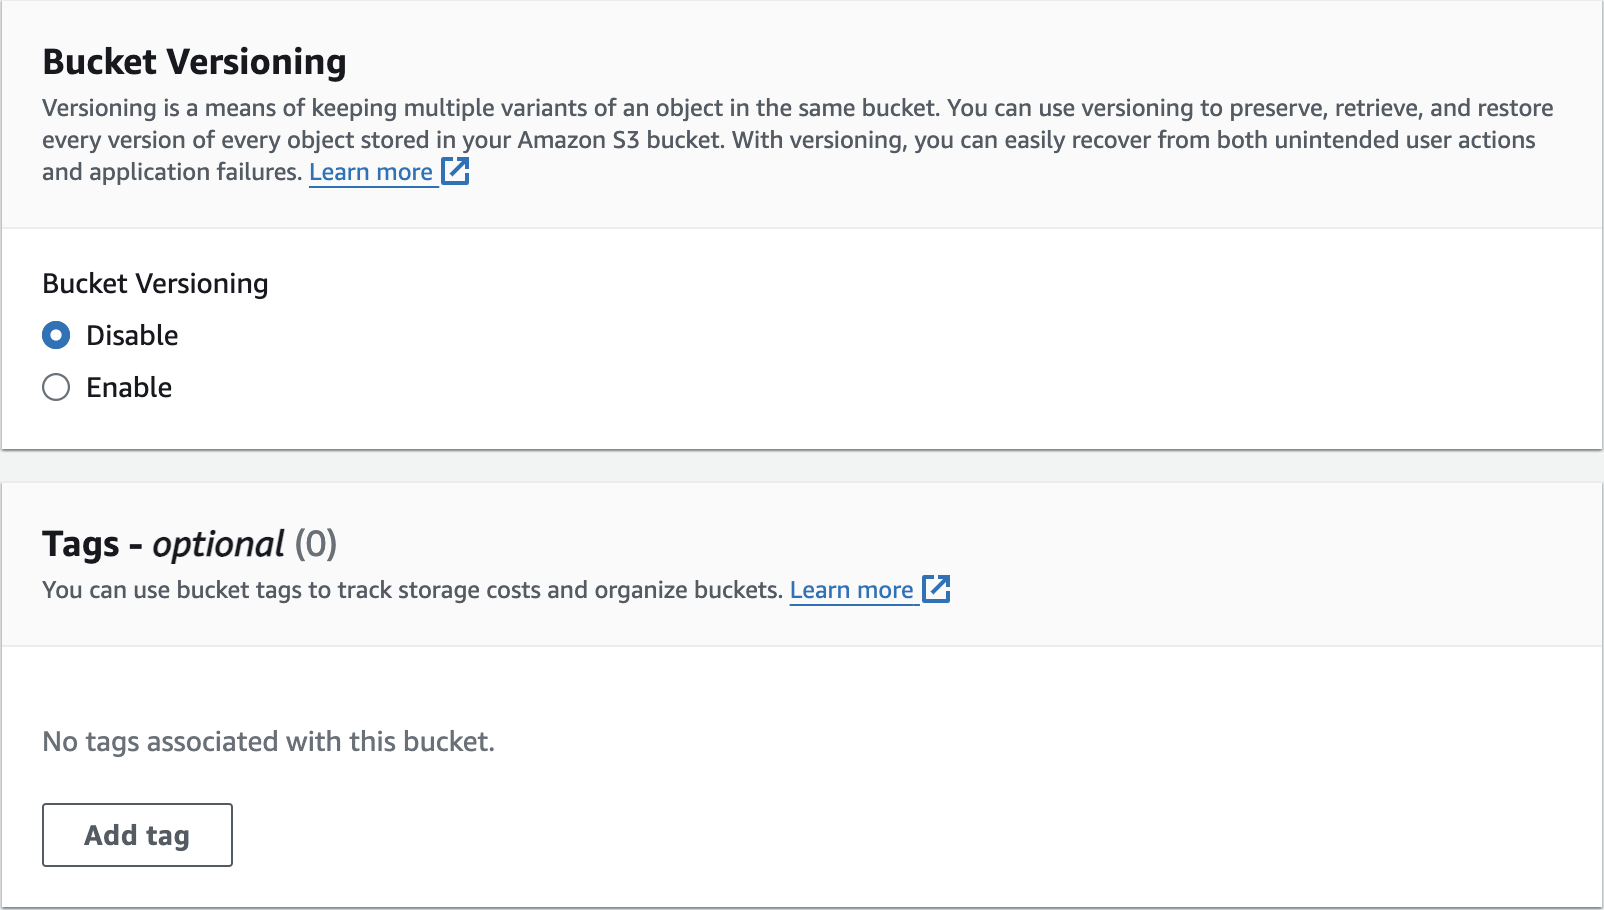This screenshot has height=910, width=1604.
Task: Open external link icon in Bucket Versioning description
Action: (456, 172)
